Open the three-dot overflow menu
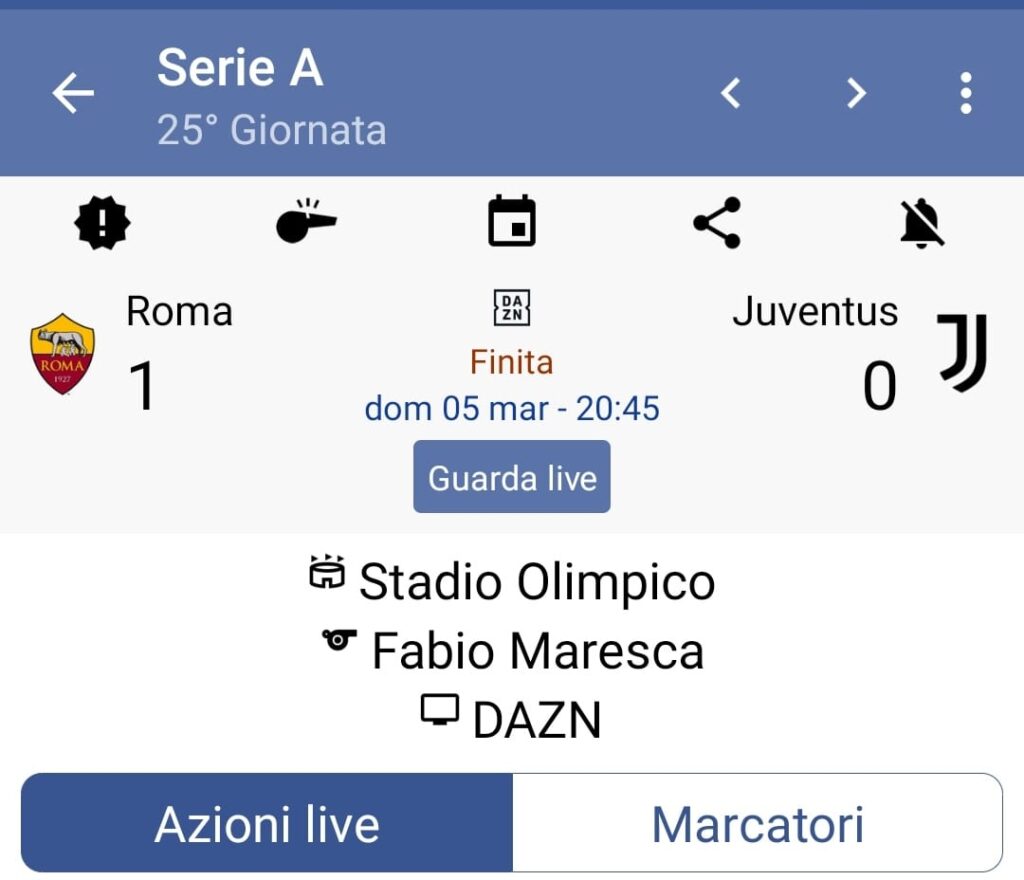This screenshot has height=880, width=1024. point(965,94)
